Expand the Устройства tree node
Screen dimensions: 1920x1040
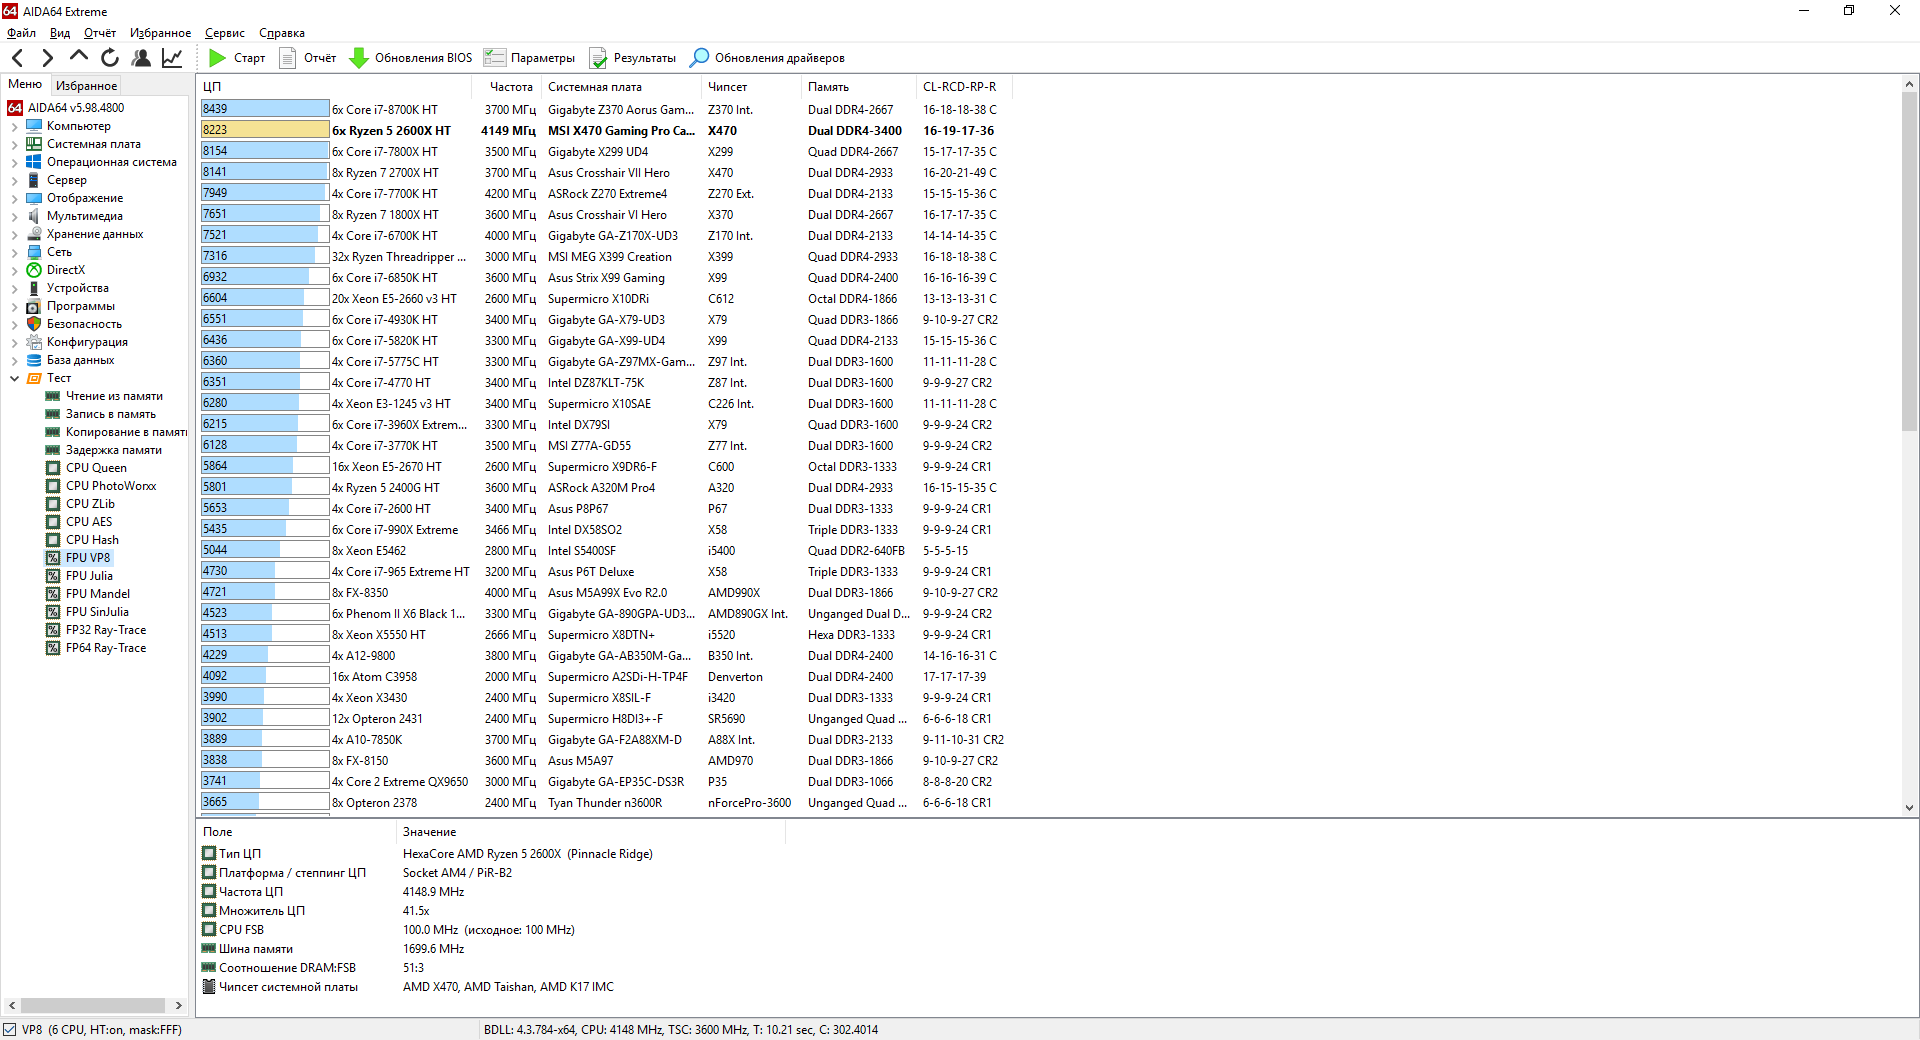click(x=14, y=288)
